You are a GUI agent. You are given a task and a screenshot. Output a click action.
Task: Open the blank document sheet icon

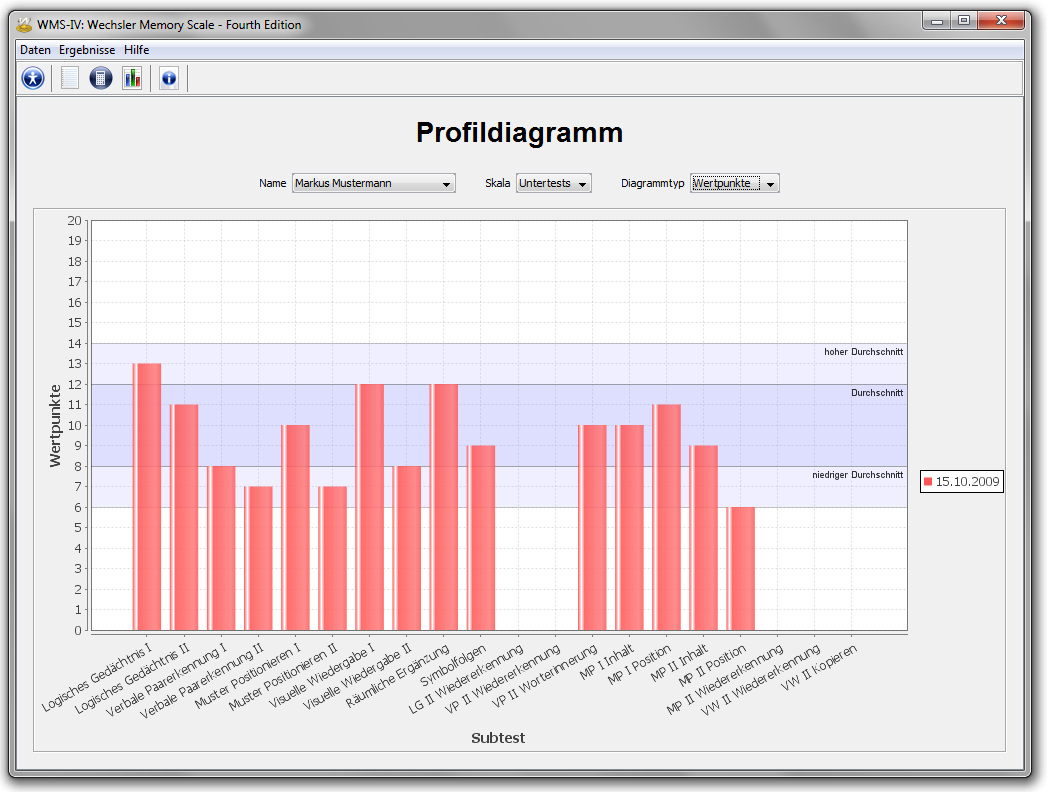(70, 78)
